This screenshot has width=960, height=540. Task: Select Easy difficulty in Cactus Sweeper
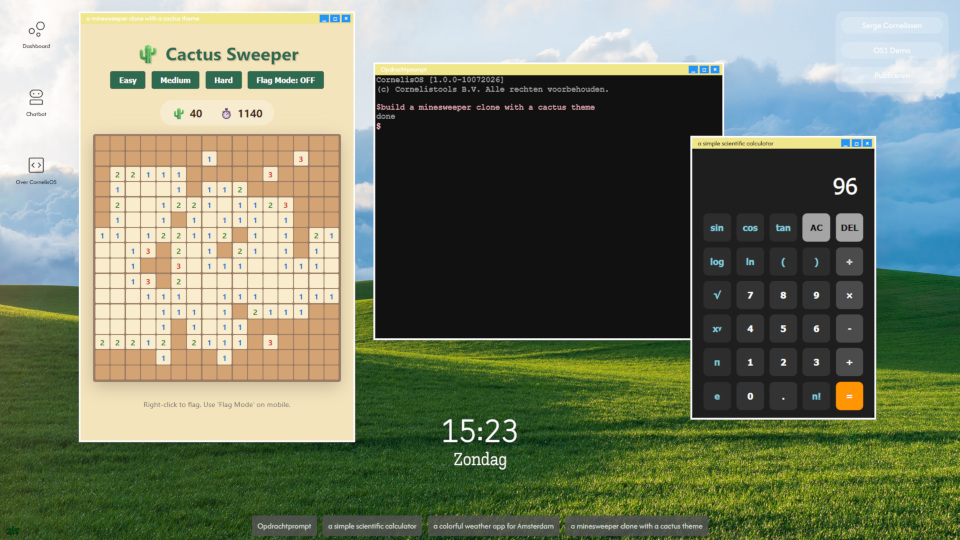point(127,80)
